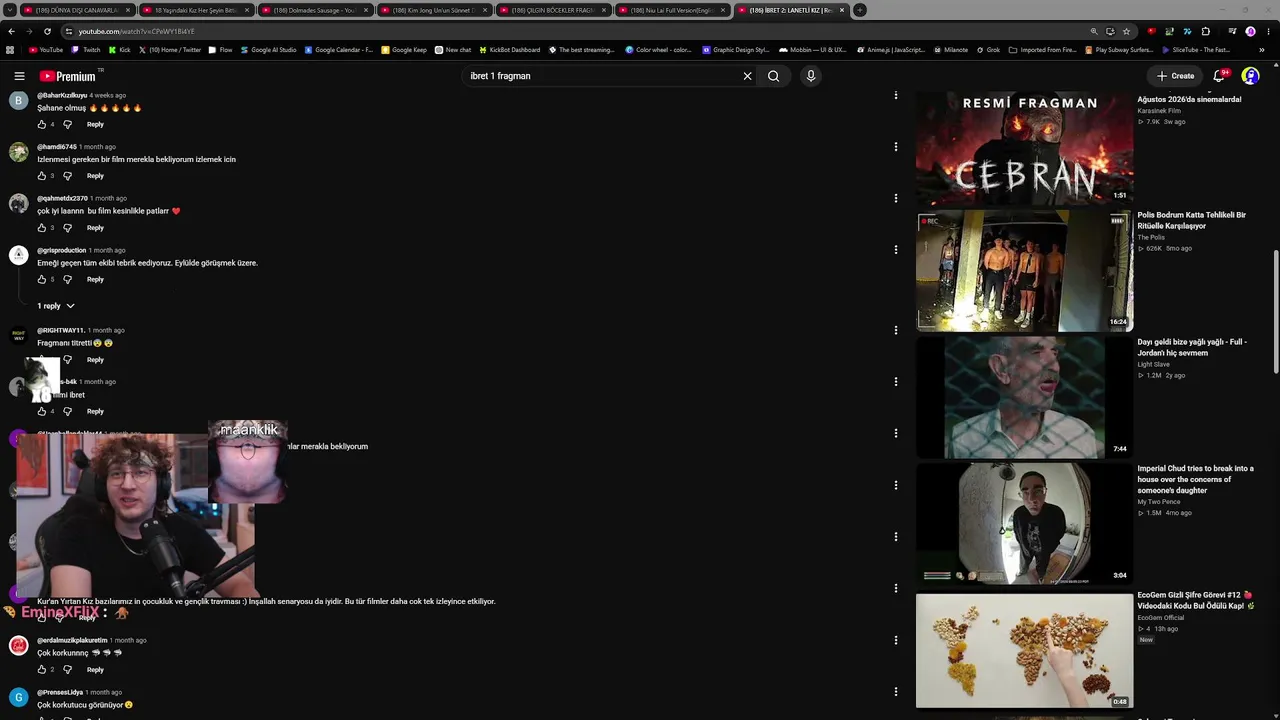This screenshot has width=1280, height=720.
Task: Open the browser zoom magnifier icon
Action: 1094,31
